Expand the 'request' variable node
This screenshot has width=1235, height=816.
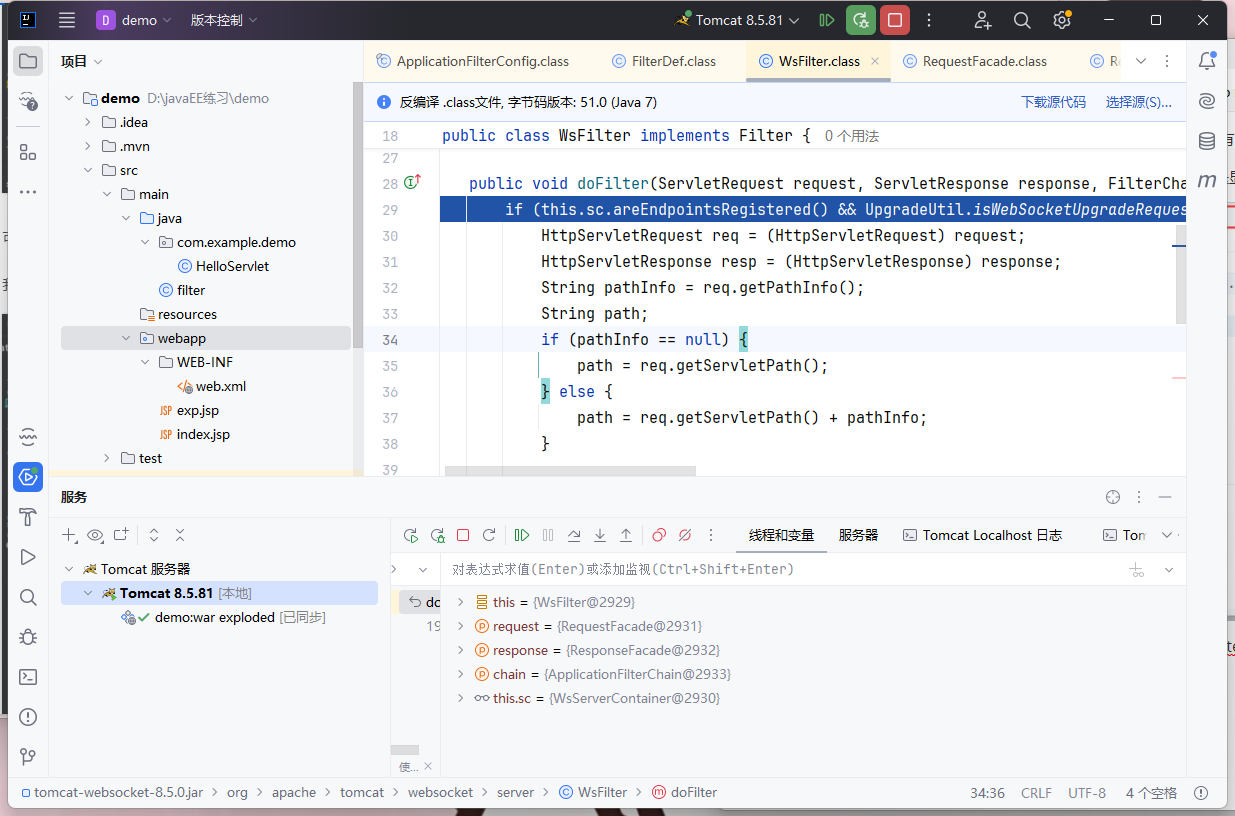click(460, 626)
